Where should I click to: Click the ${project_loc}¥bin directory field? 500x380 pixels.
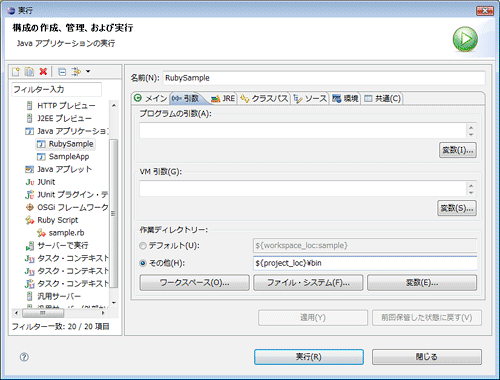coord(365,263)
